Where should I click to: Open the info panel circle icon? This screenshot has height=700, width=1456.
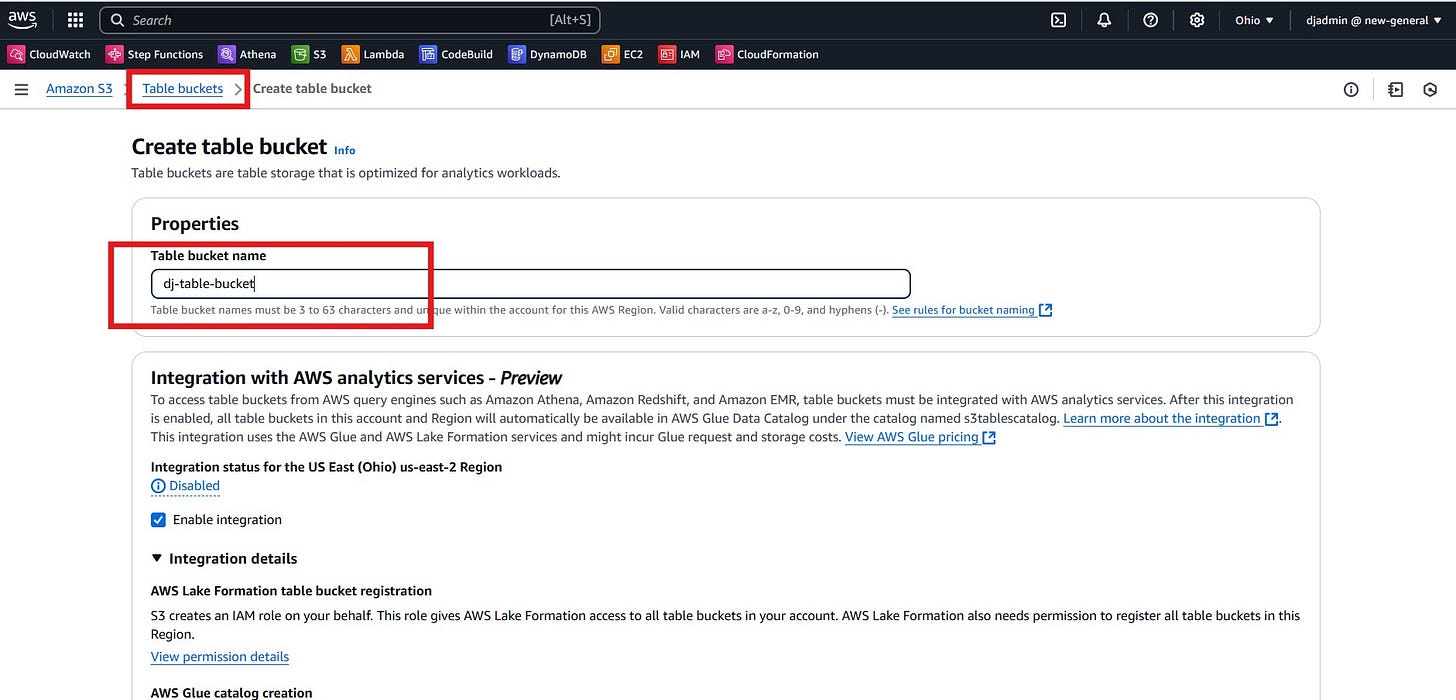click(1351, 90)
